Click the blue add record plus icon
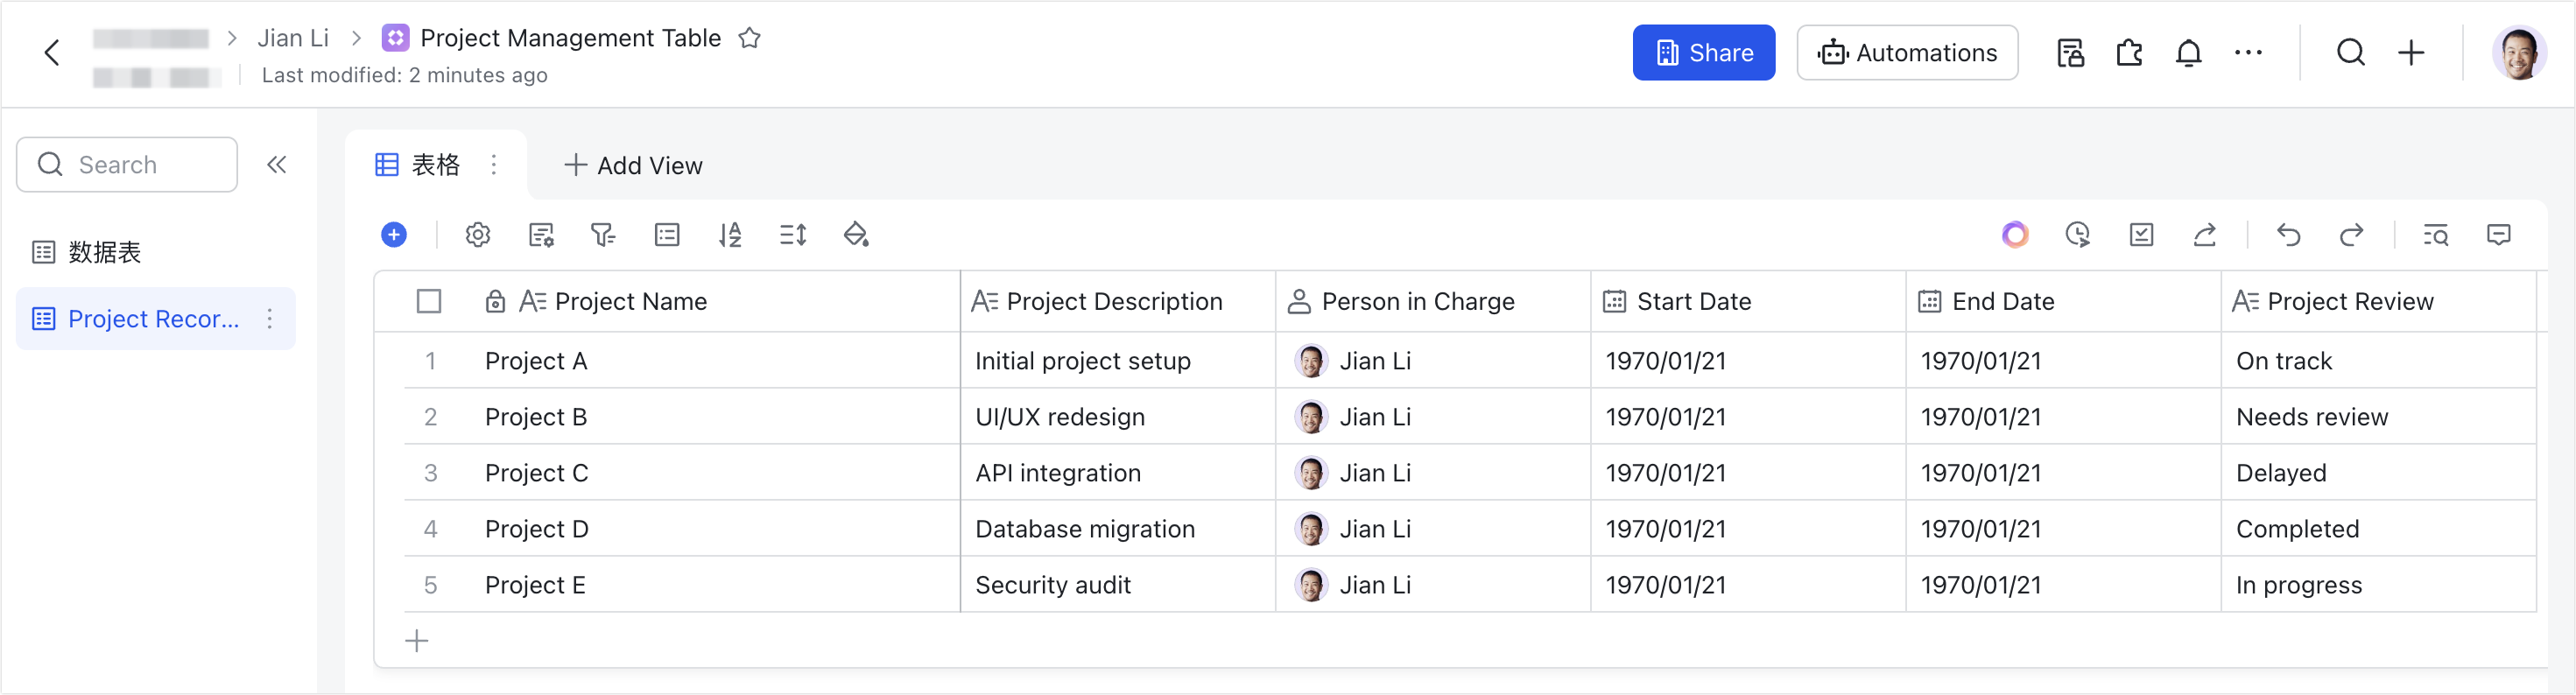2576x695 pixels. tap(394, 235)
